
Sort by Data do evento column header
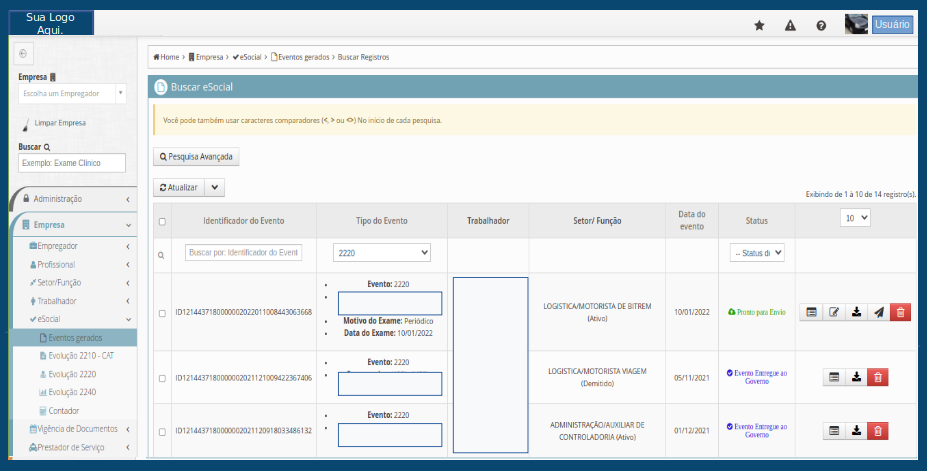692,220
